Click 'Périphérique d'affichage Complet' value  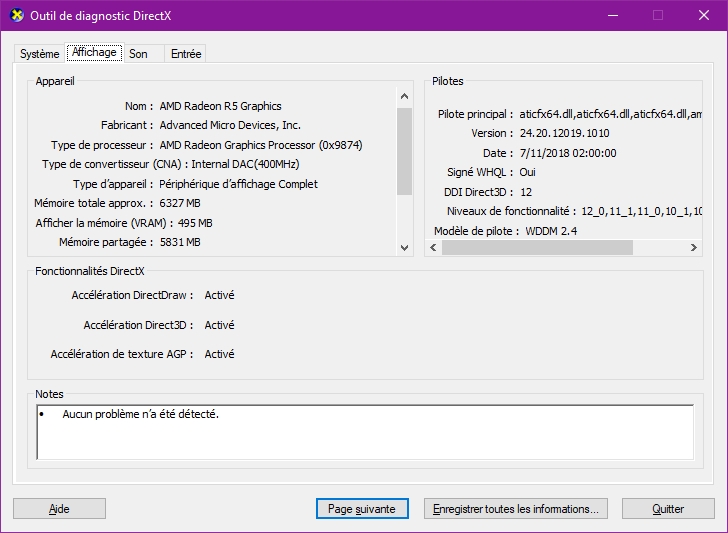point(239,184)
